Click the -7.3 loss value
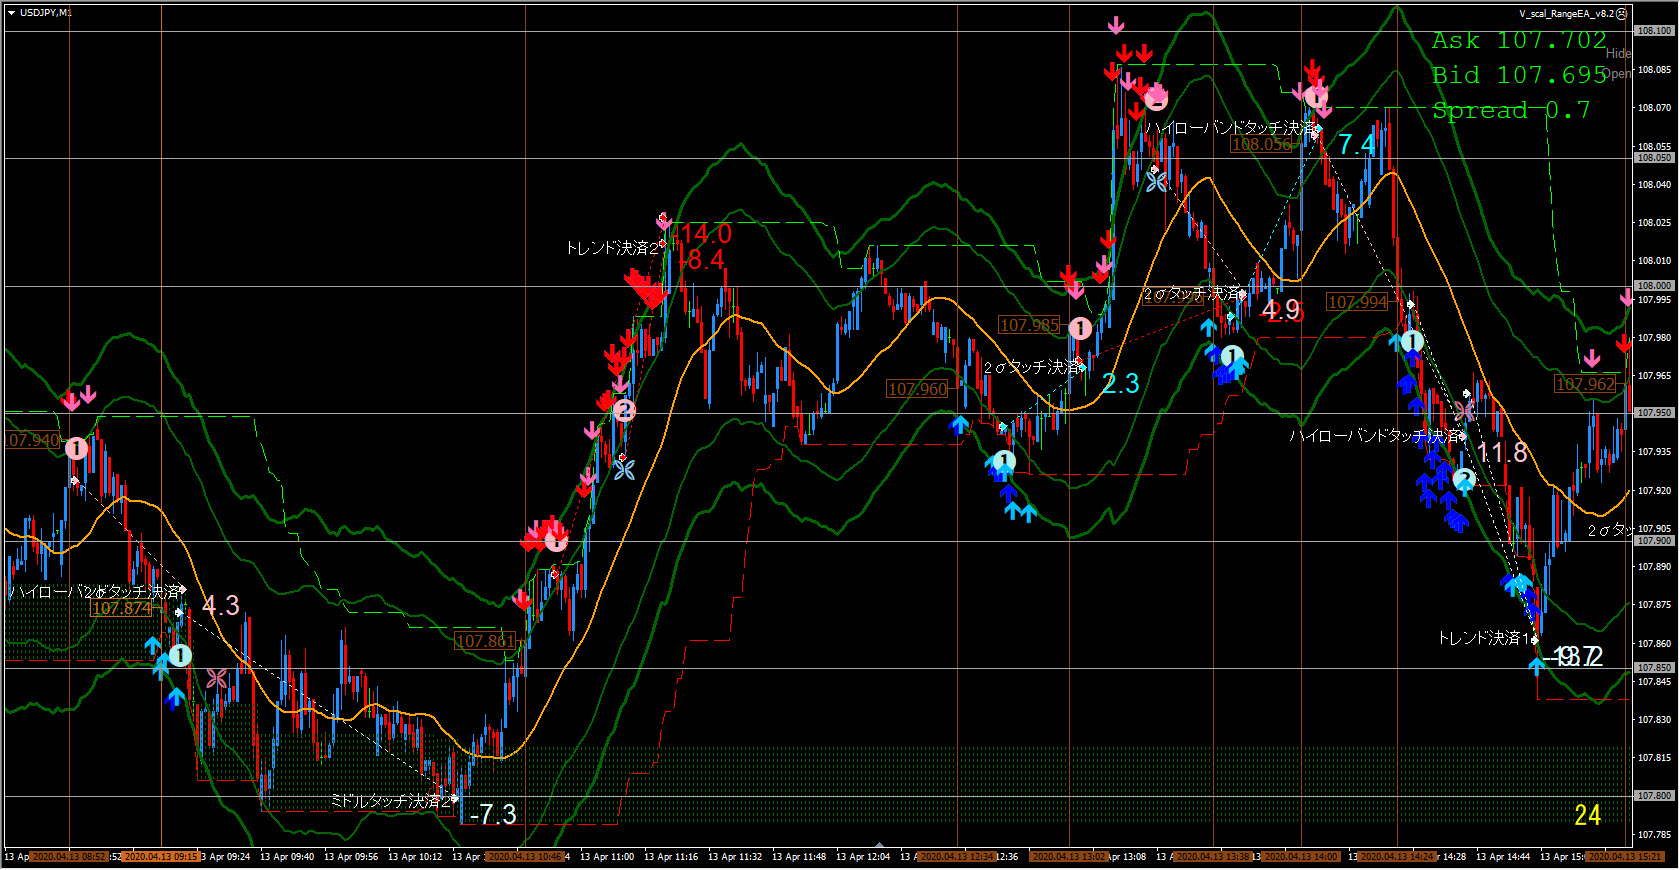 (493, 814)
